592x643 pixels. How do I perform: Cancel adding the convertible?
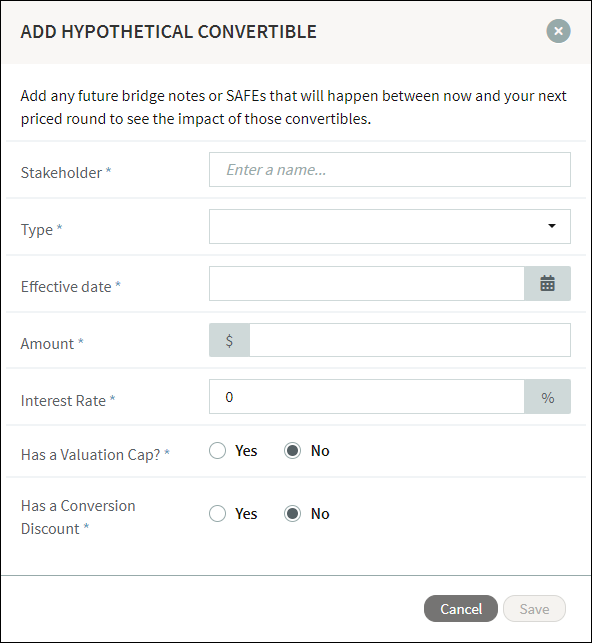(461, 609)
